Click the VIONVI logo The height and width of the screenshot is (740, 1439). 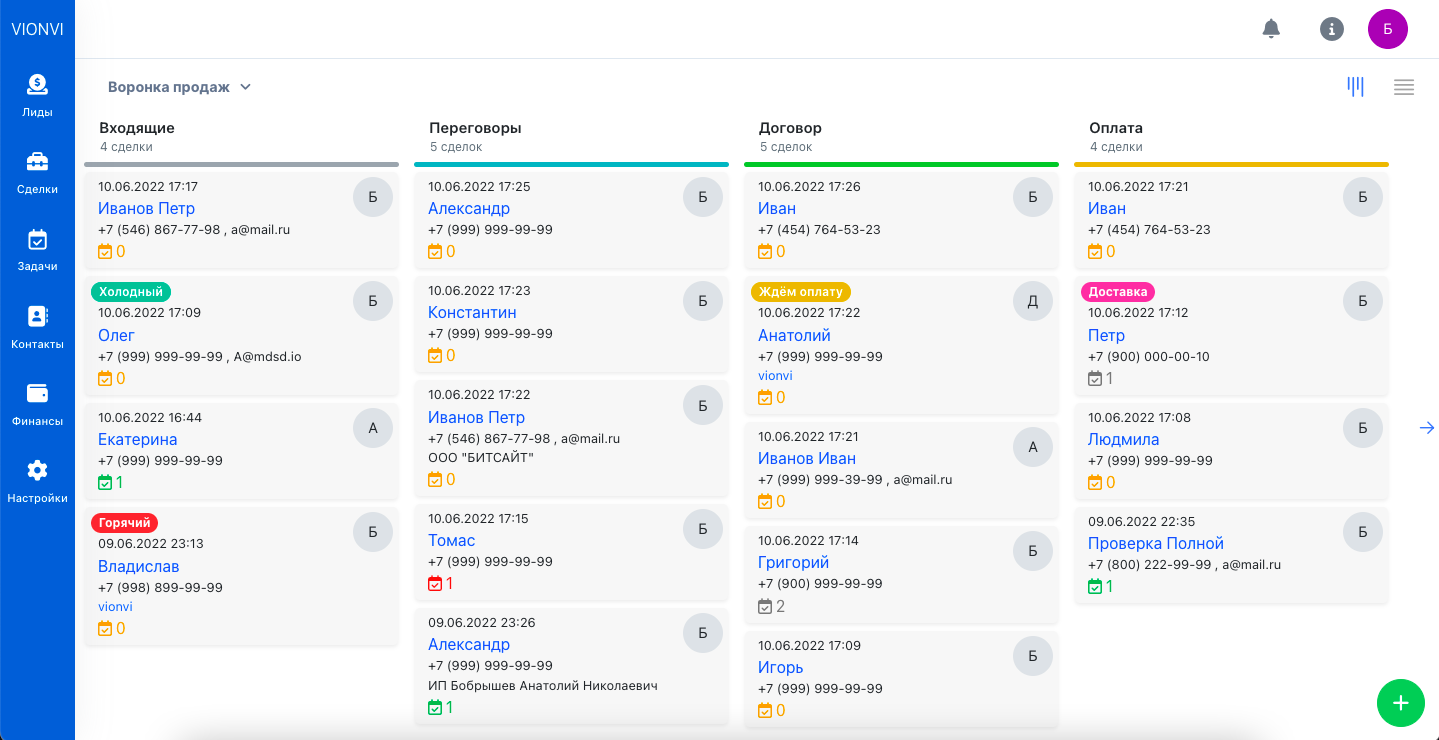point(37,29)
